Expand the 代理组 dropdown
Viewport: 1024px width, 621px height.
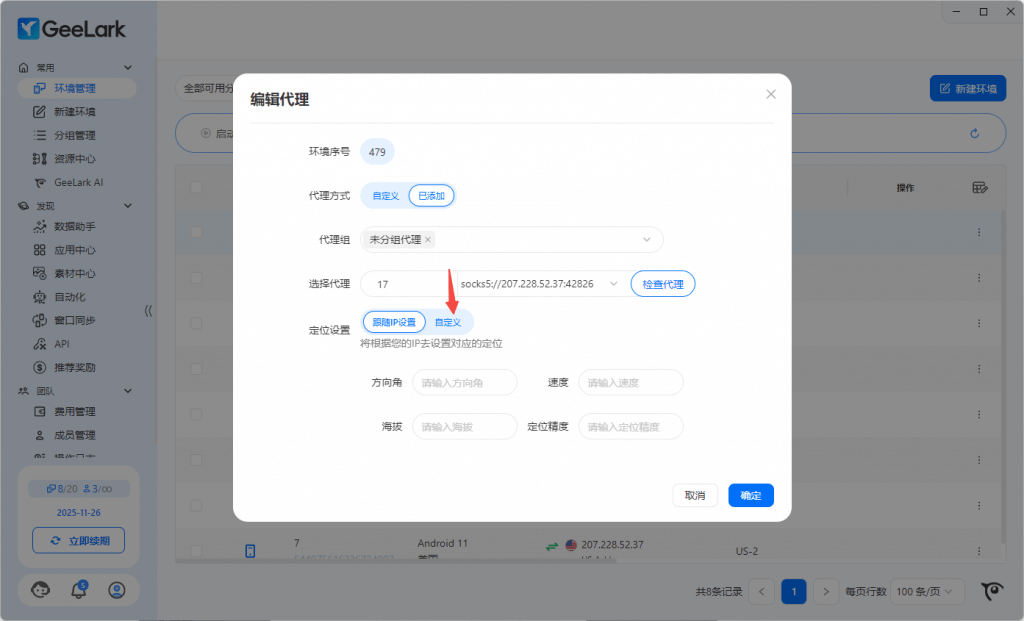tap(646, 240)
